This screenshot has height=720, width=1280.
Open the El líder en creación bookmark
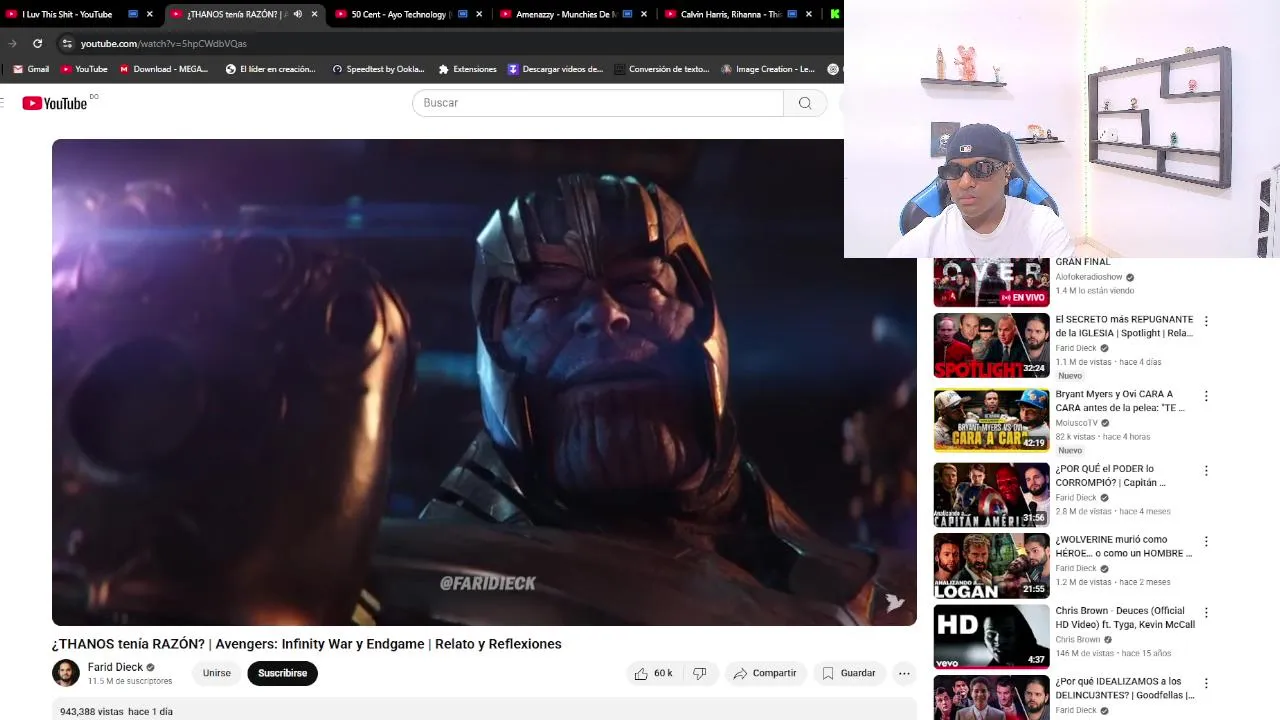pyautogui.click(x=270, y=69)
